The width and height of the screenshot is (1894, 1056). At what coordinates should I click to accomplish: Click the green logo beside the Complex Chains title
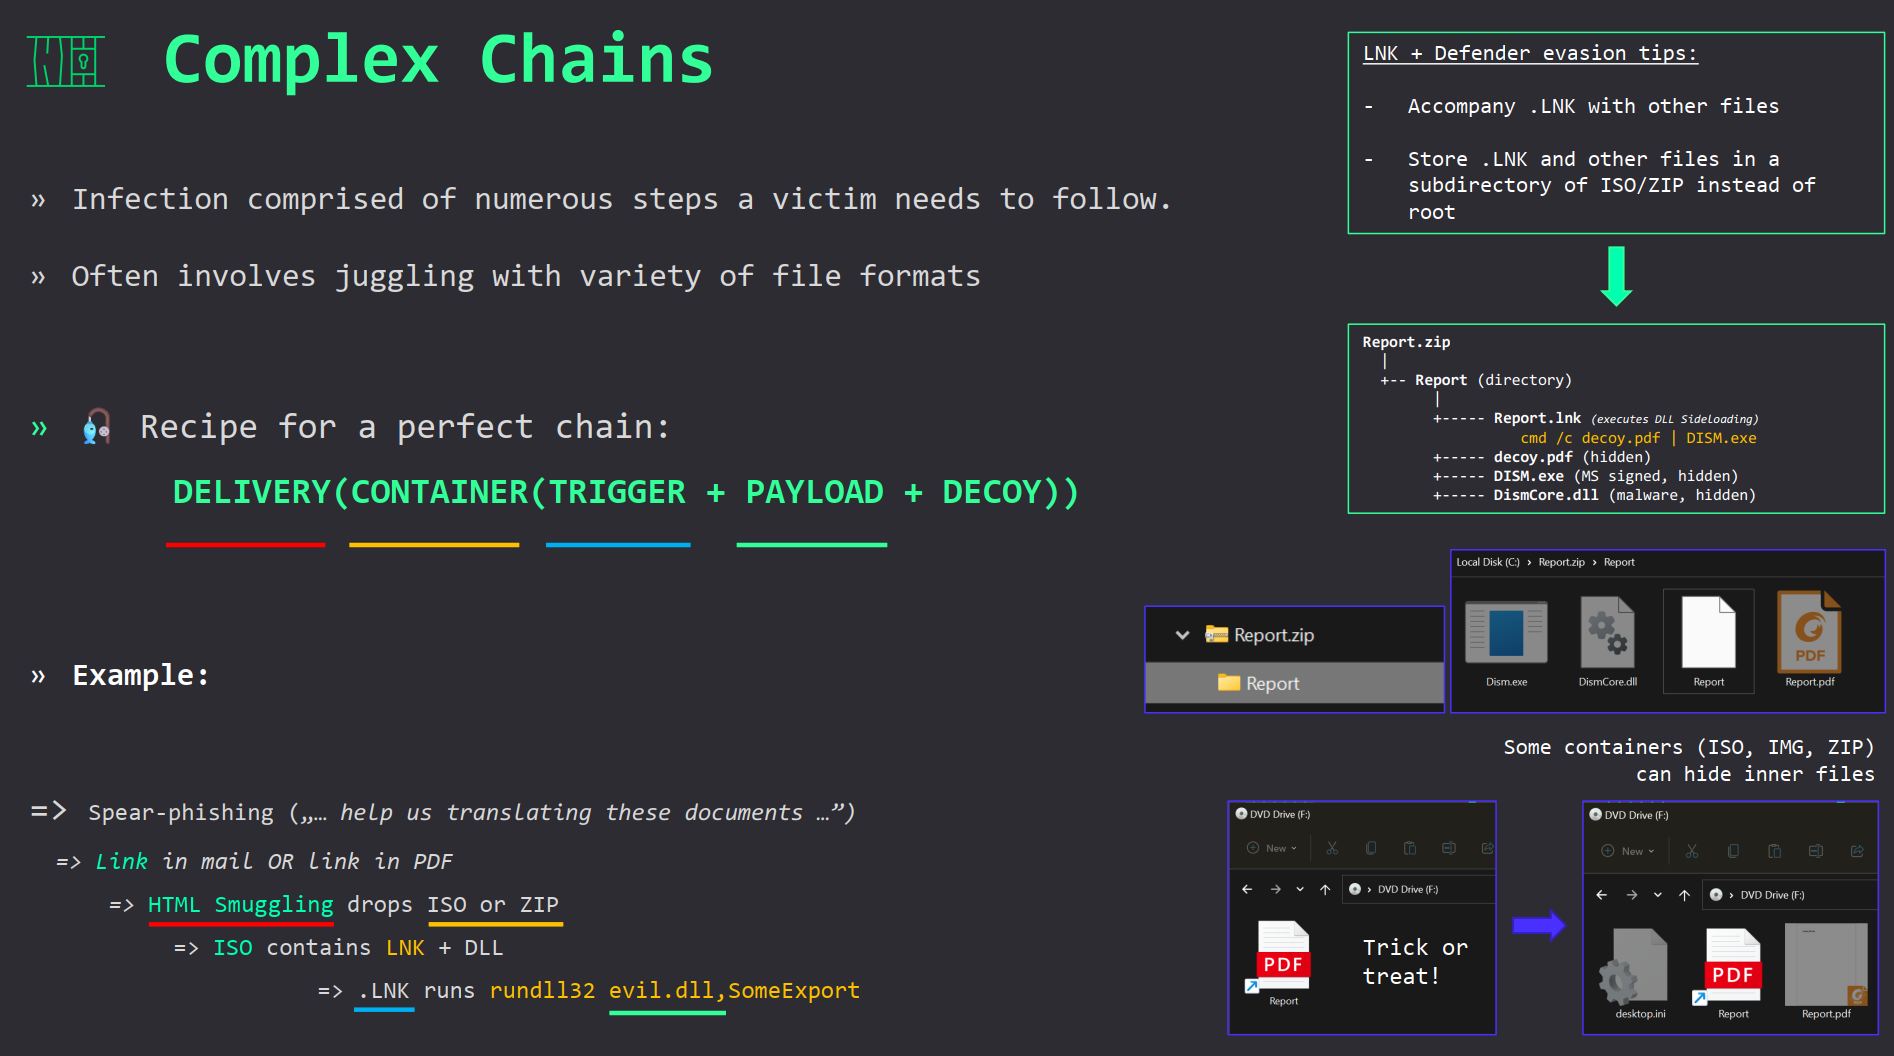66,61
